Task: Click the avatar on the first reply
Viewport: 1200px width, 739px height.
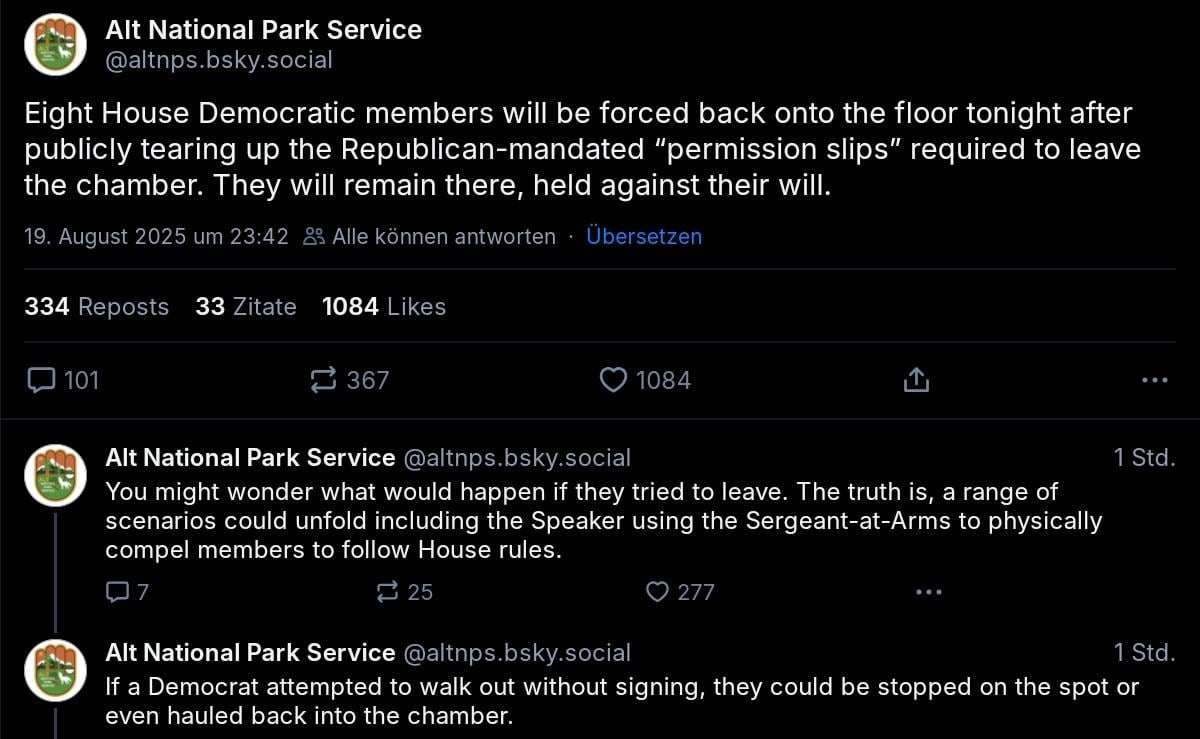Action: click(55, 474)
